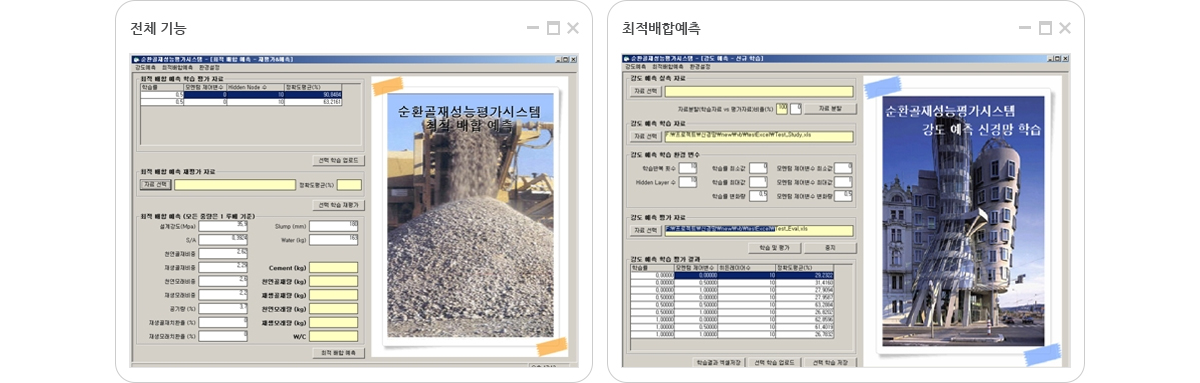
Task: Minimize the 전체 기능 panel
Action: 533,28
